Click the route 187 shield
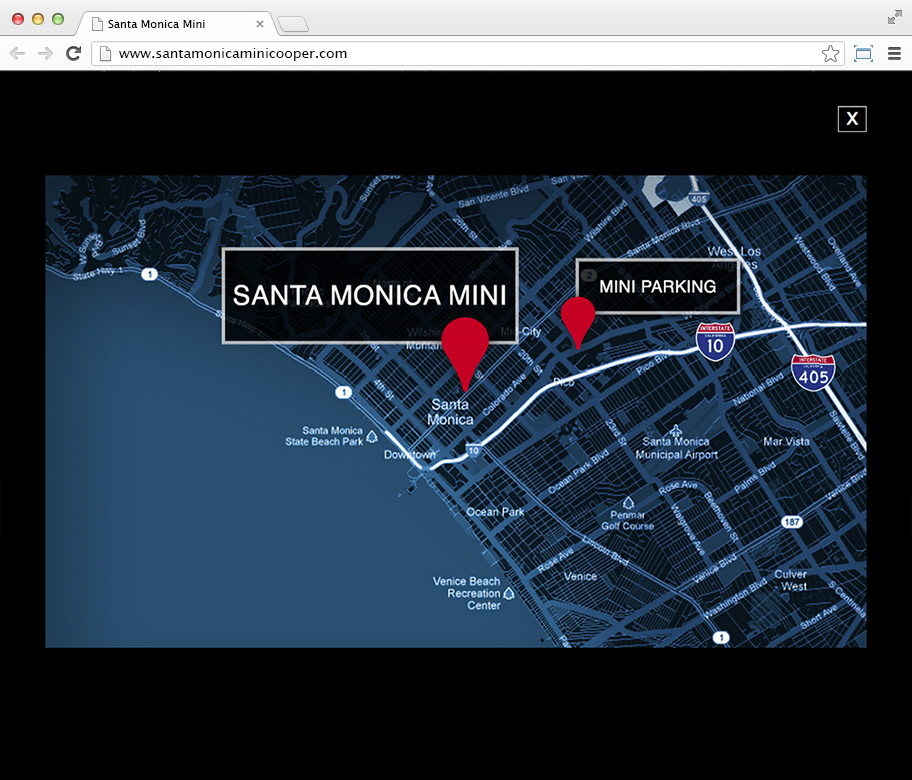This screenshot has width=912, height=780. point(792,522)
